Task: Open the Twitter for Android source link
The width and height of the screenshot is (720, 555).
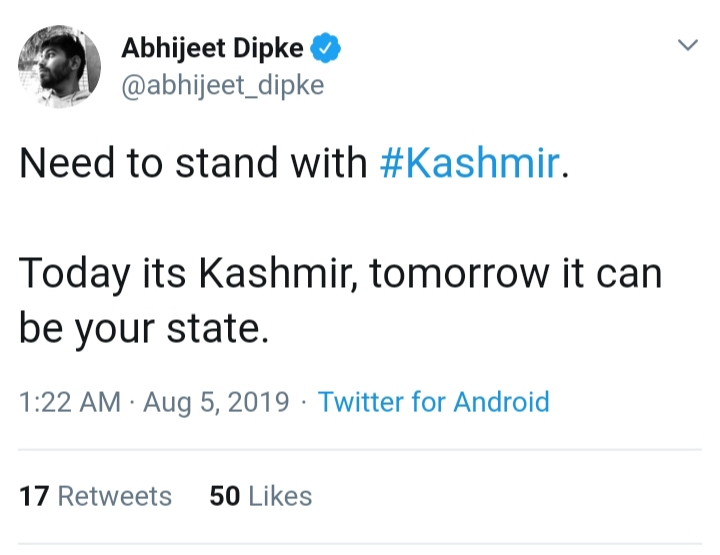Action: pyautogui.click(x=433, y=402)
